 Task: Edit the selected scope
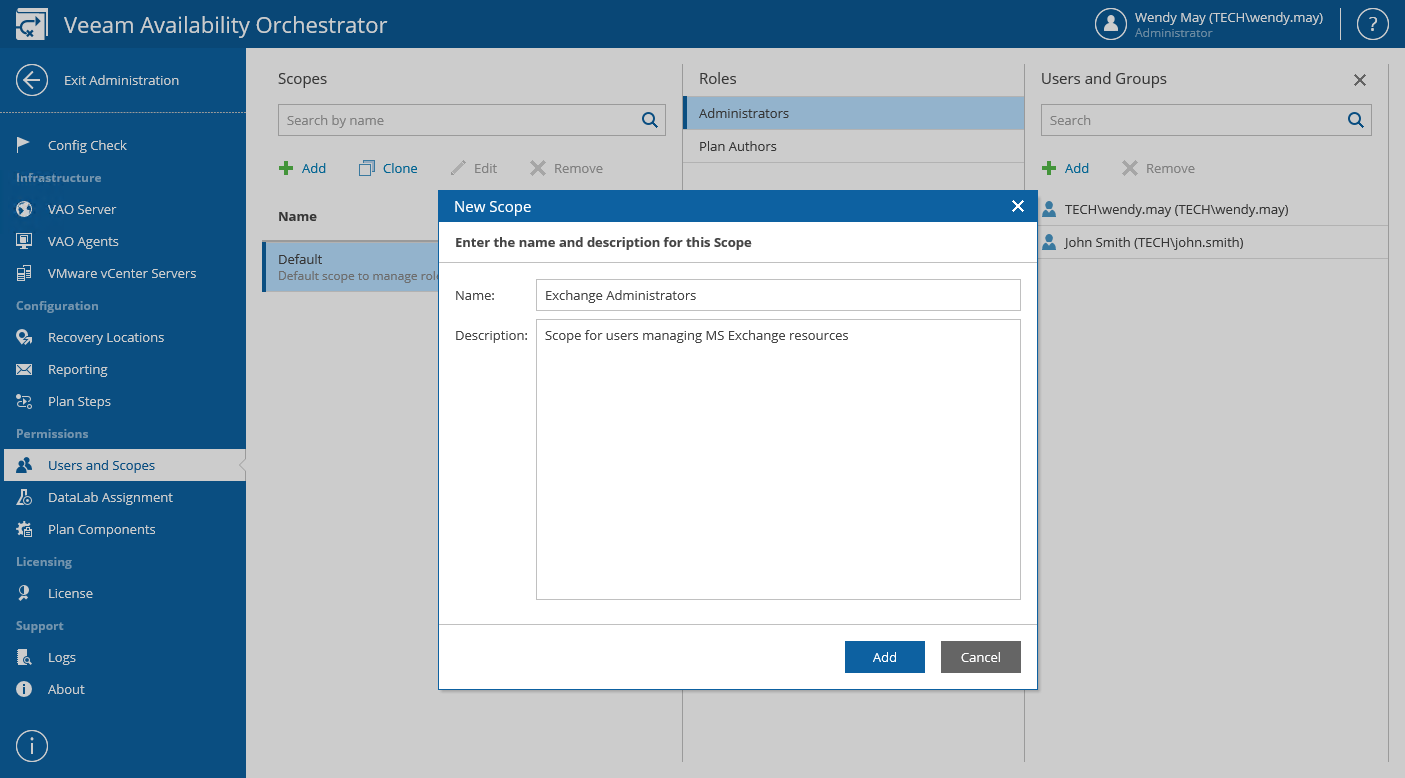tap(474, 168)
